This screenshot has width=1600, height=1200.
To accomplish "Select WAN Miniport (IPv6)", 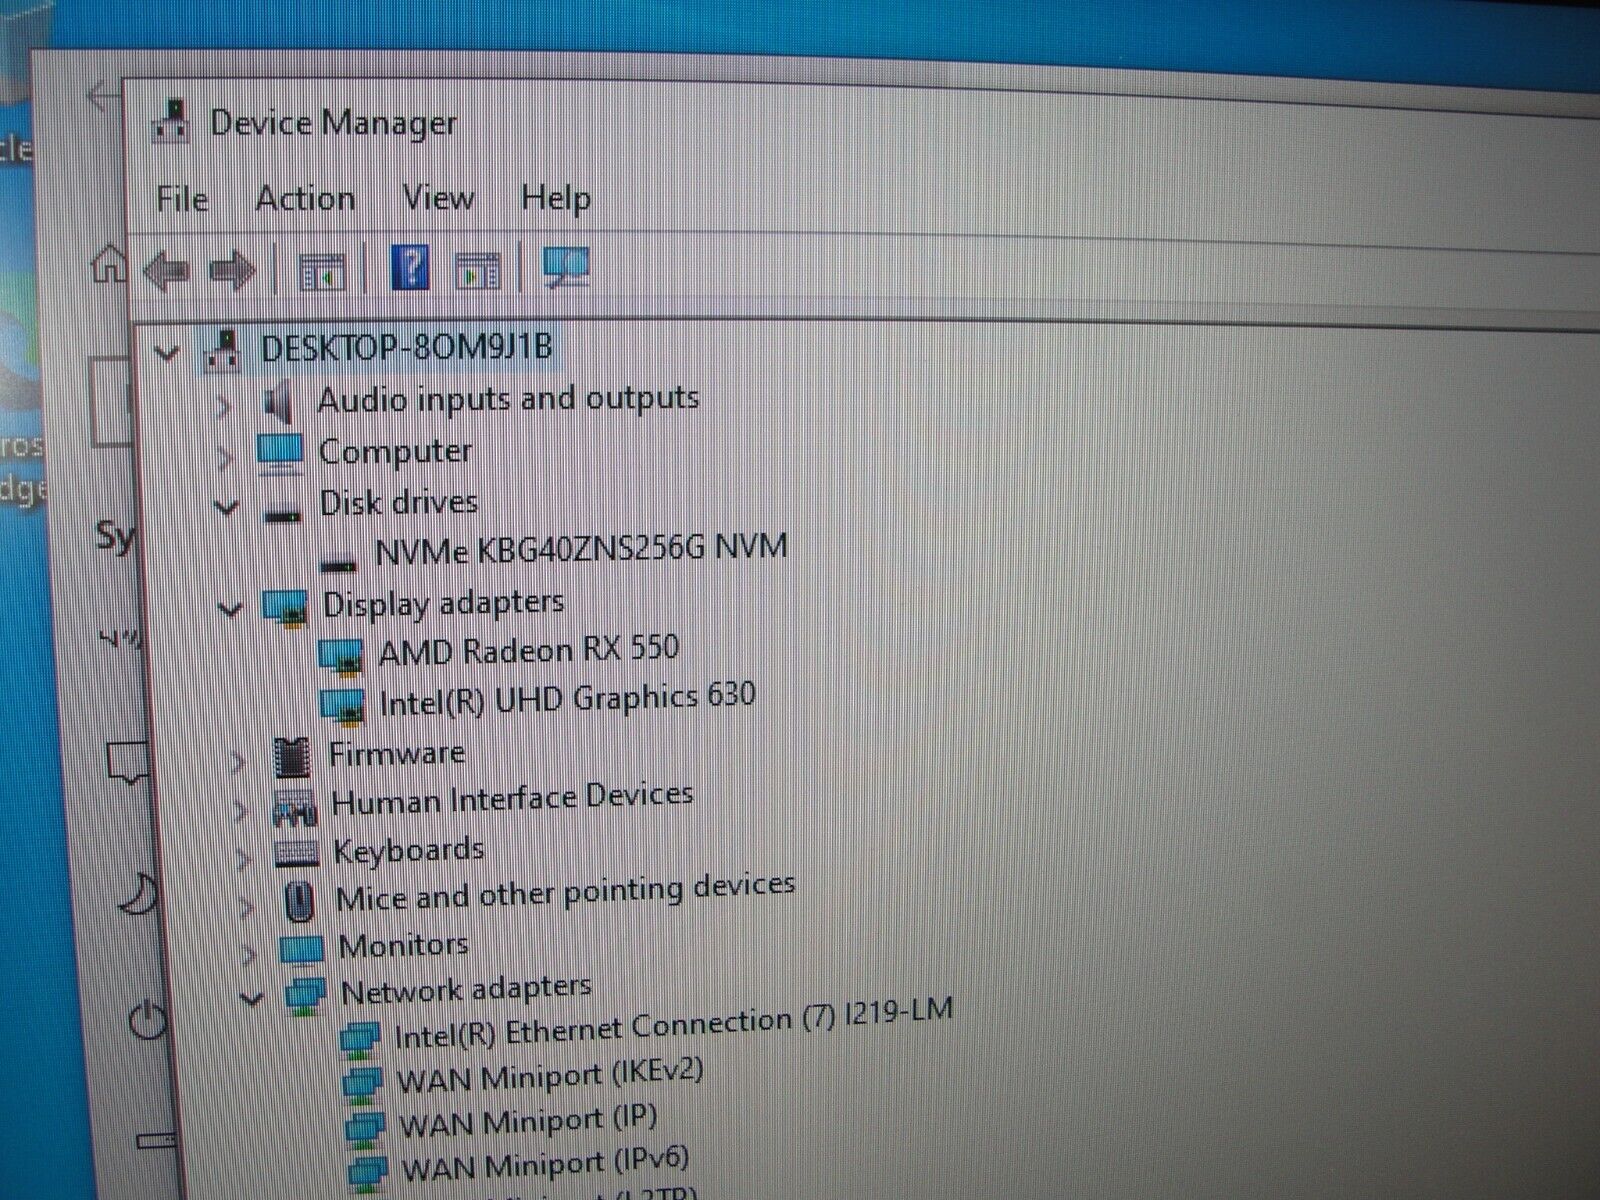I will 546,1165.
